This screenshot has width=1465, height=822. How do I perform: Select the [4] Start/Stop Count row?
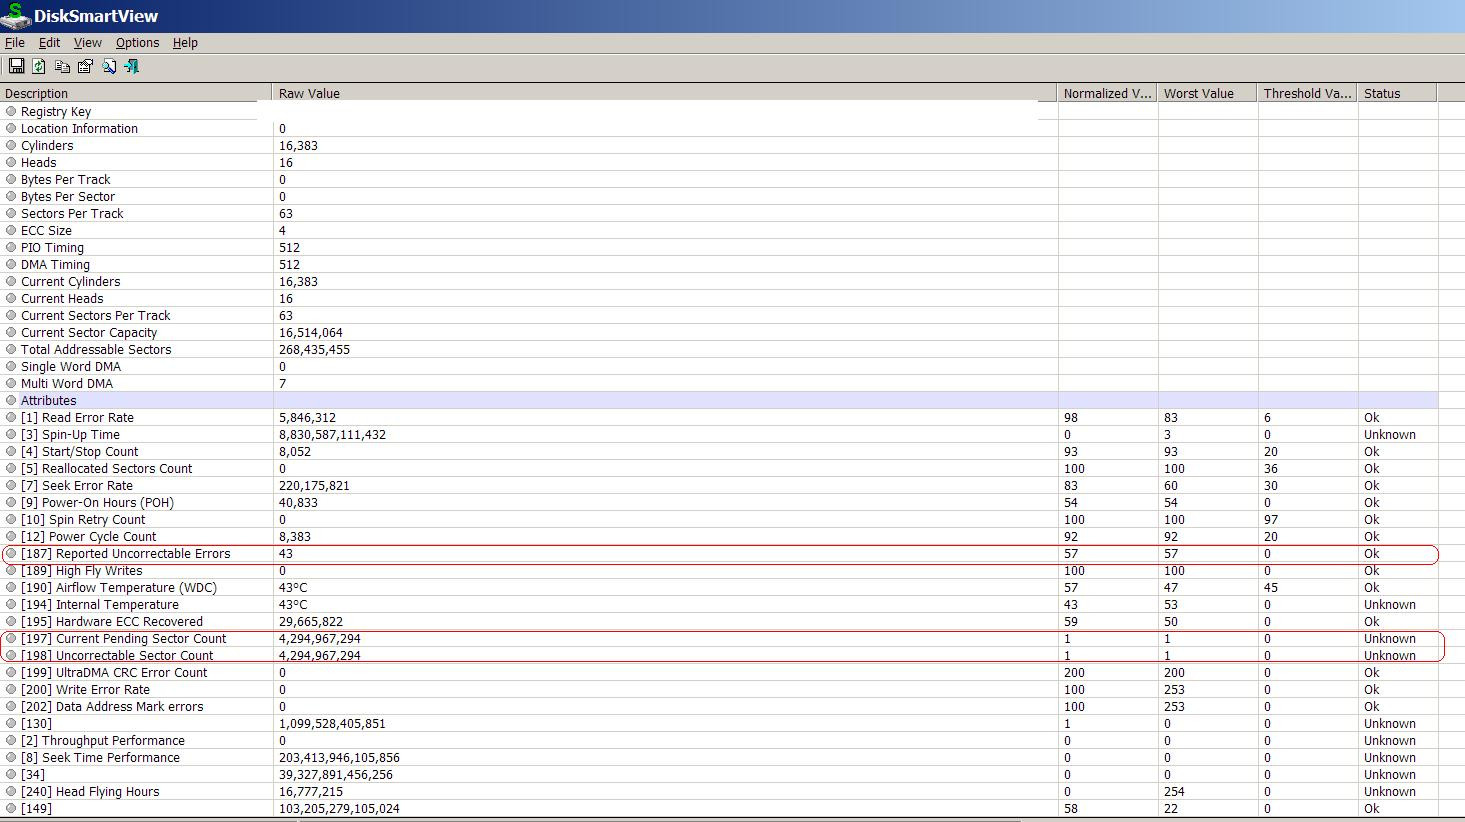click(719, 451)
